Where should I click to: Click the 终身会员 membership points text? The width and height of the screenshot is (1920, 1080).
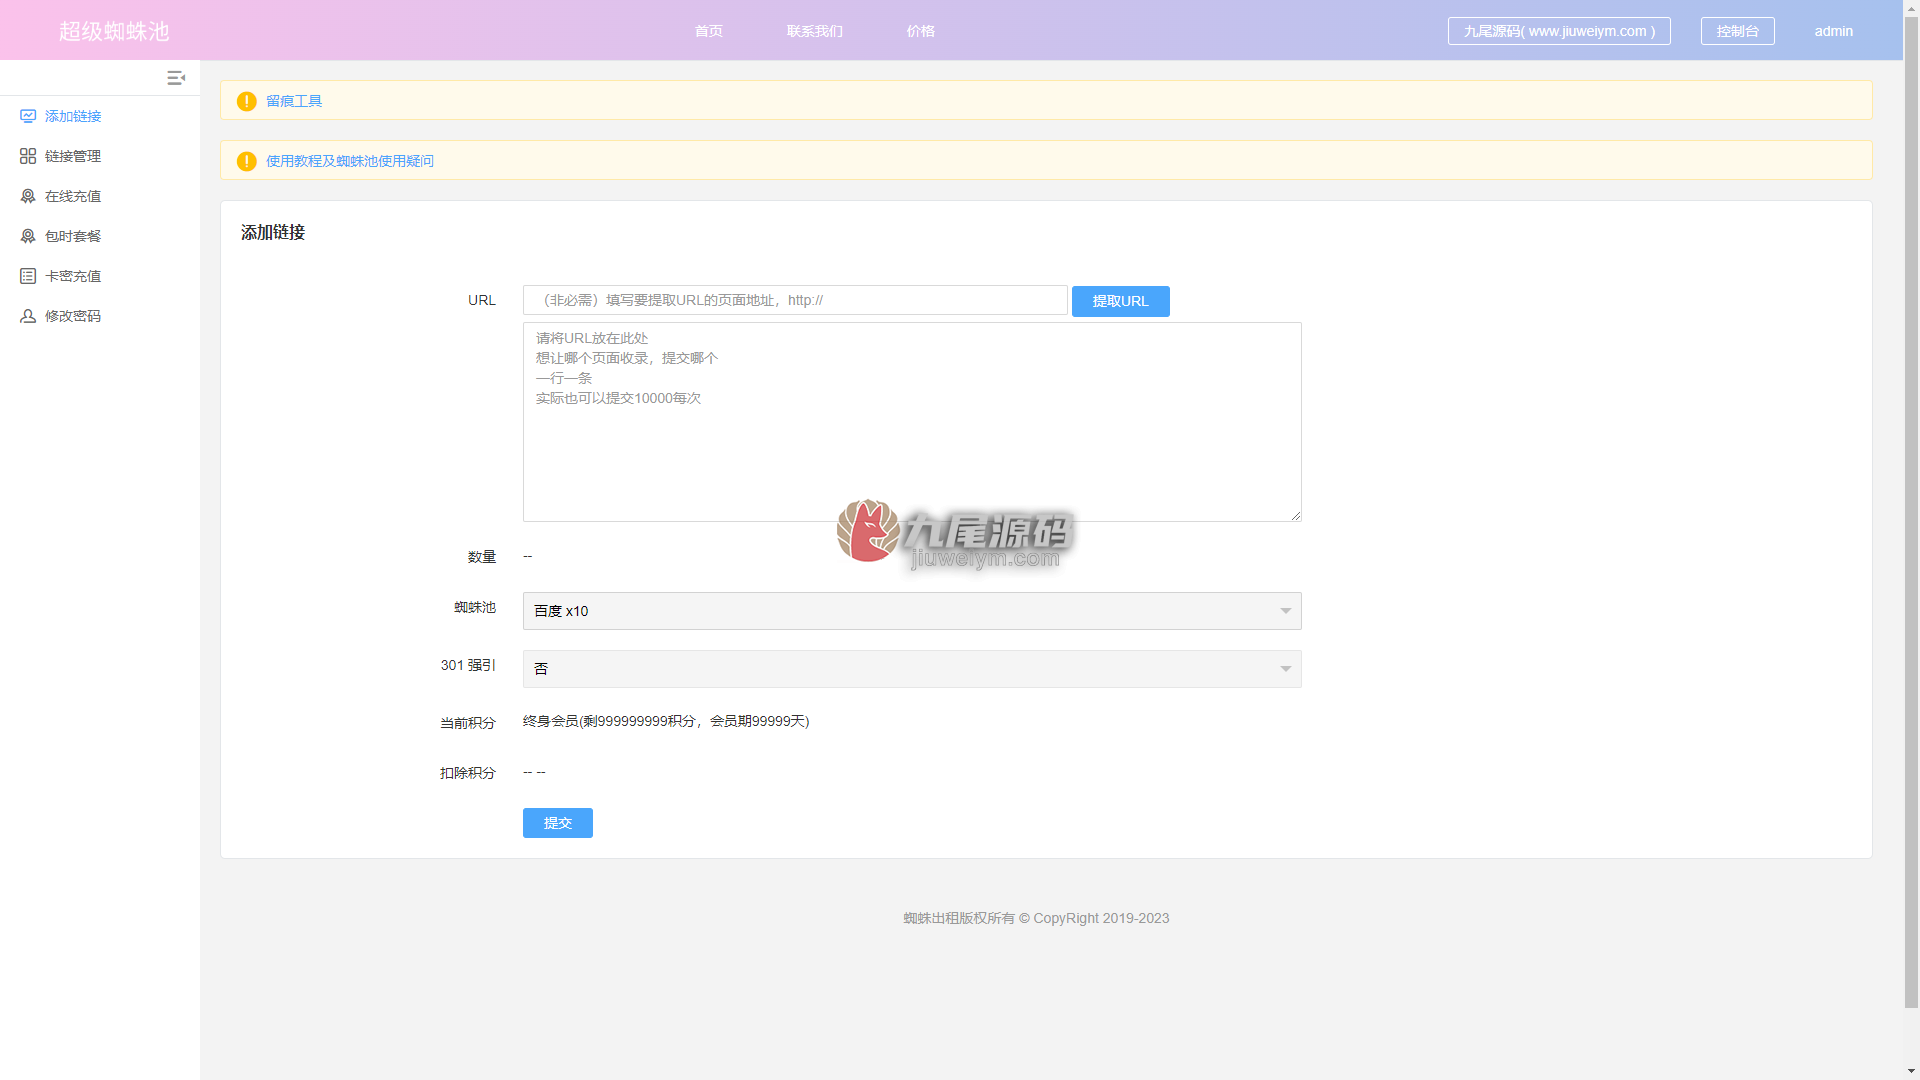[x=666, y=721]
